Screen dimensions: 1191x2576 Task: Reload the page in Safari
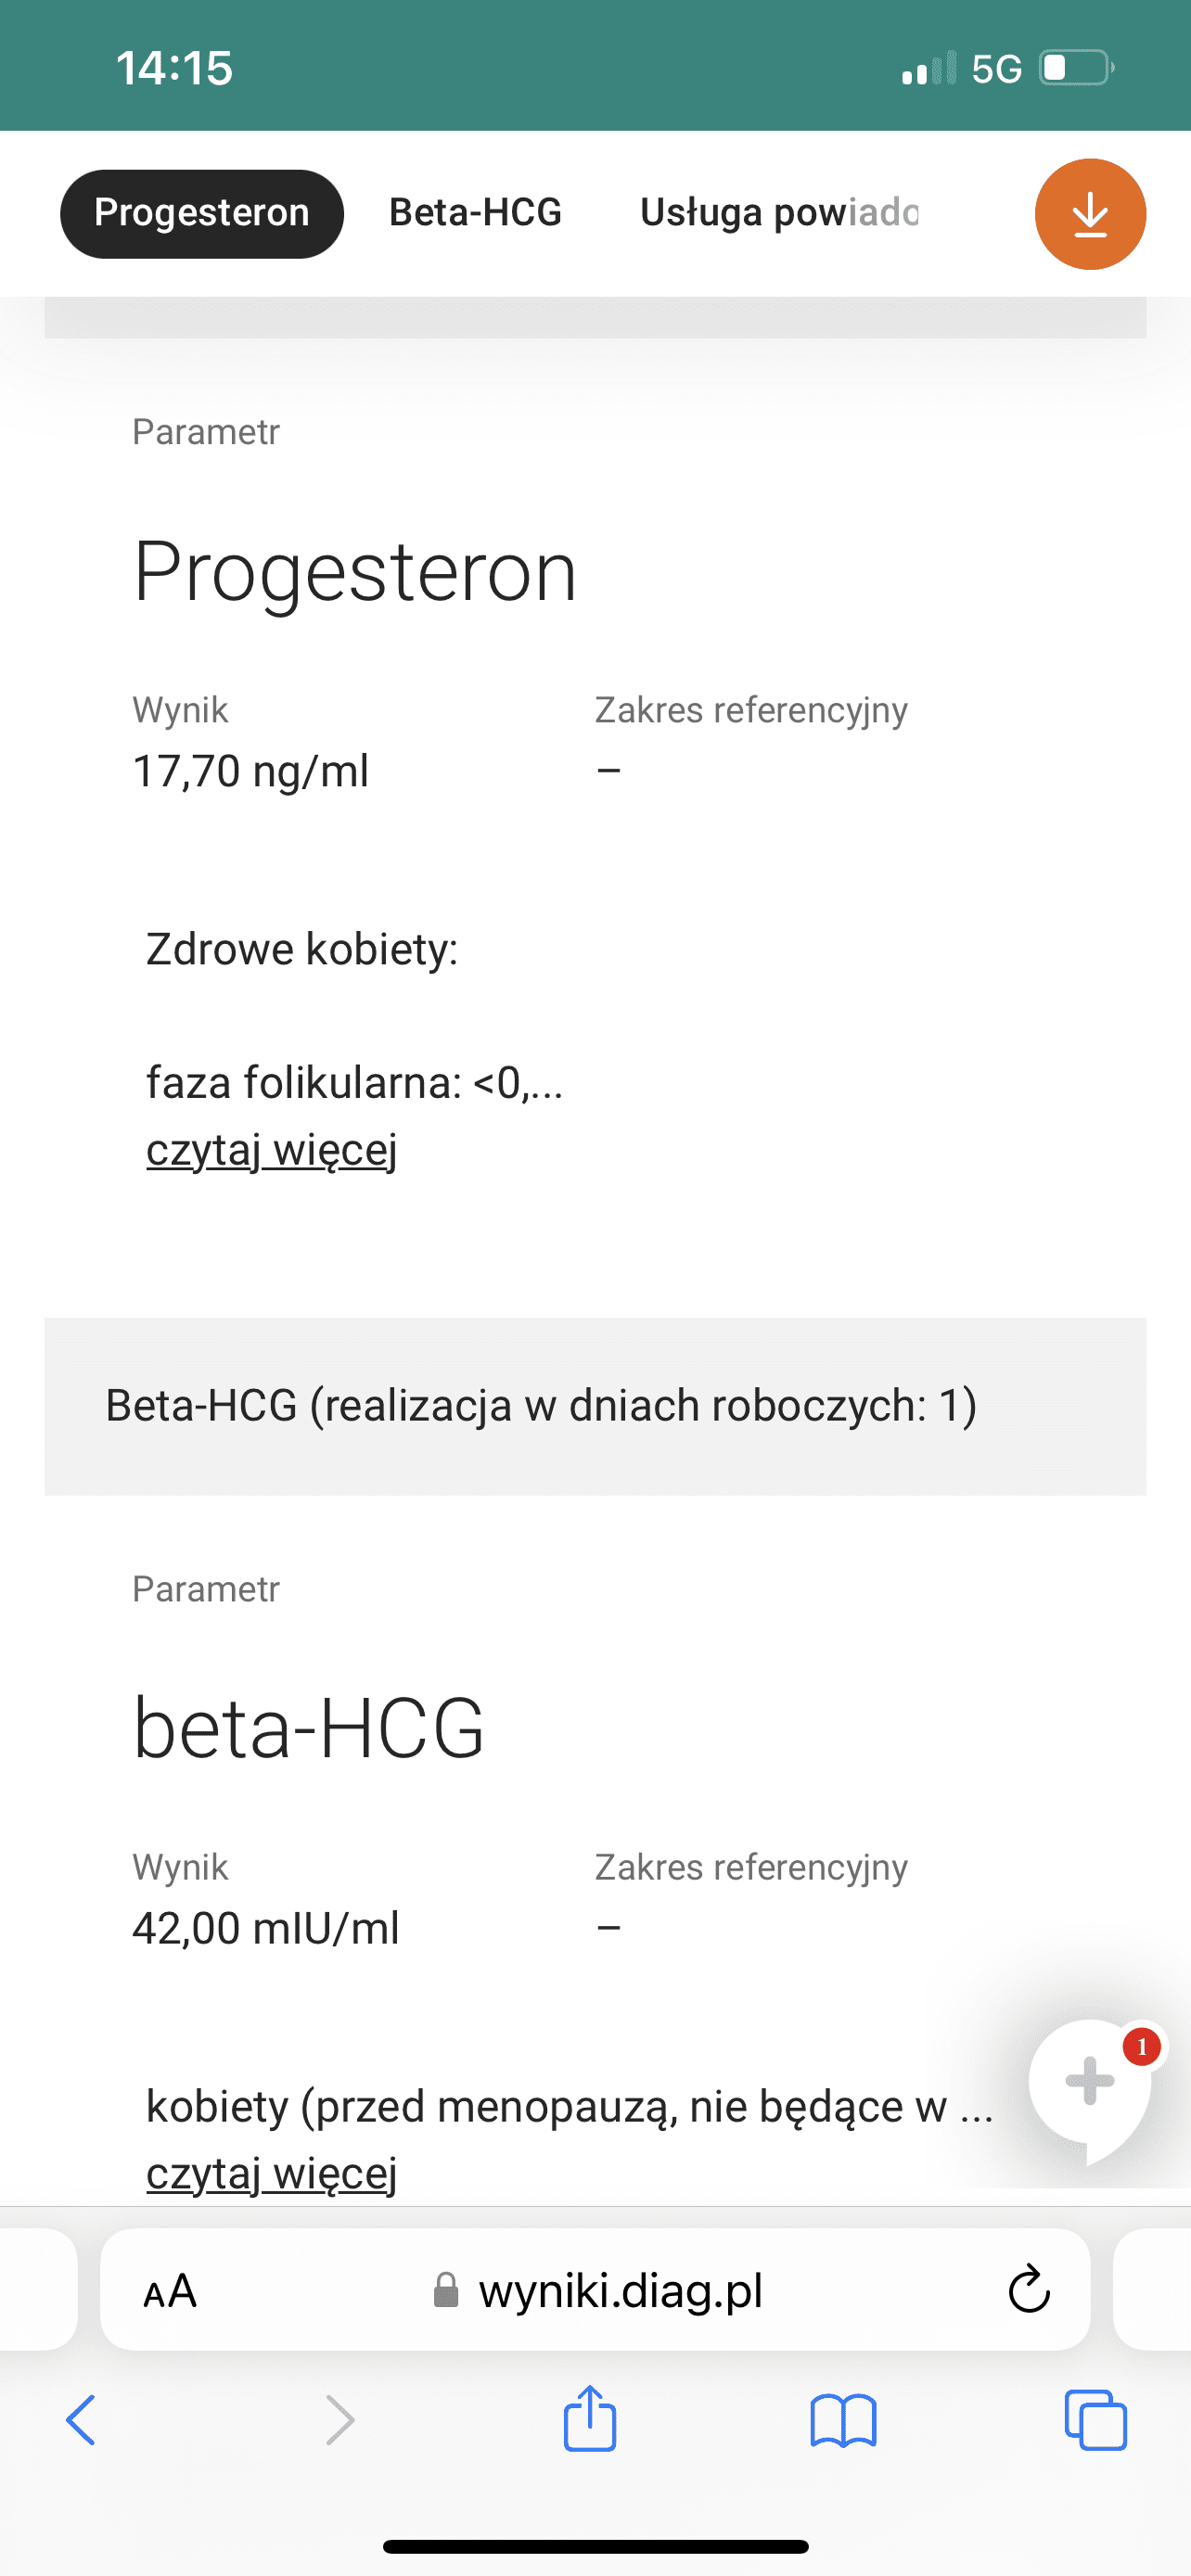[1028, 2290]
